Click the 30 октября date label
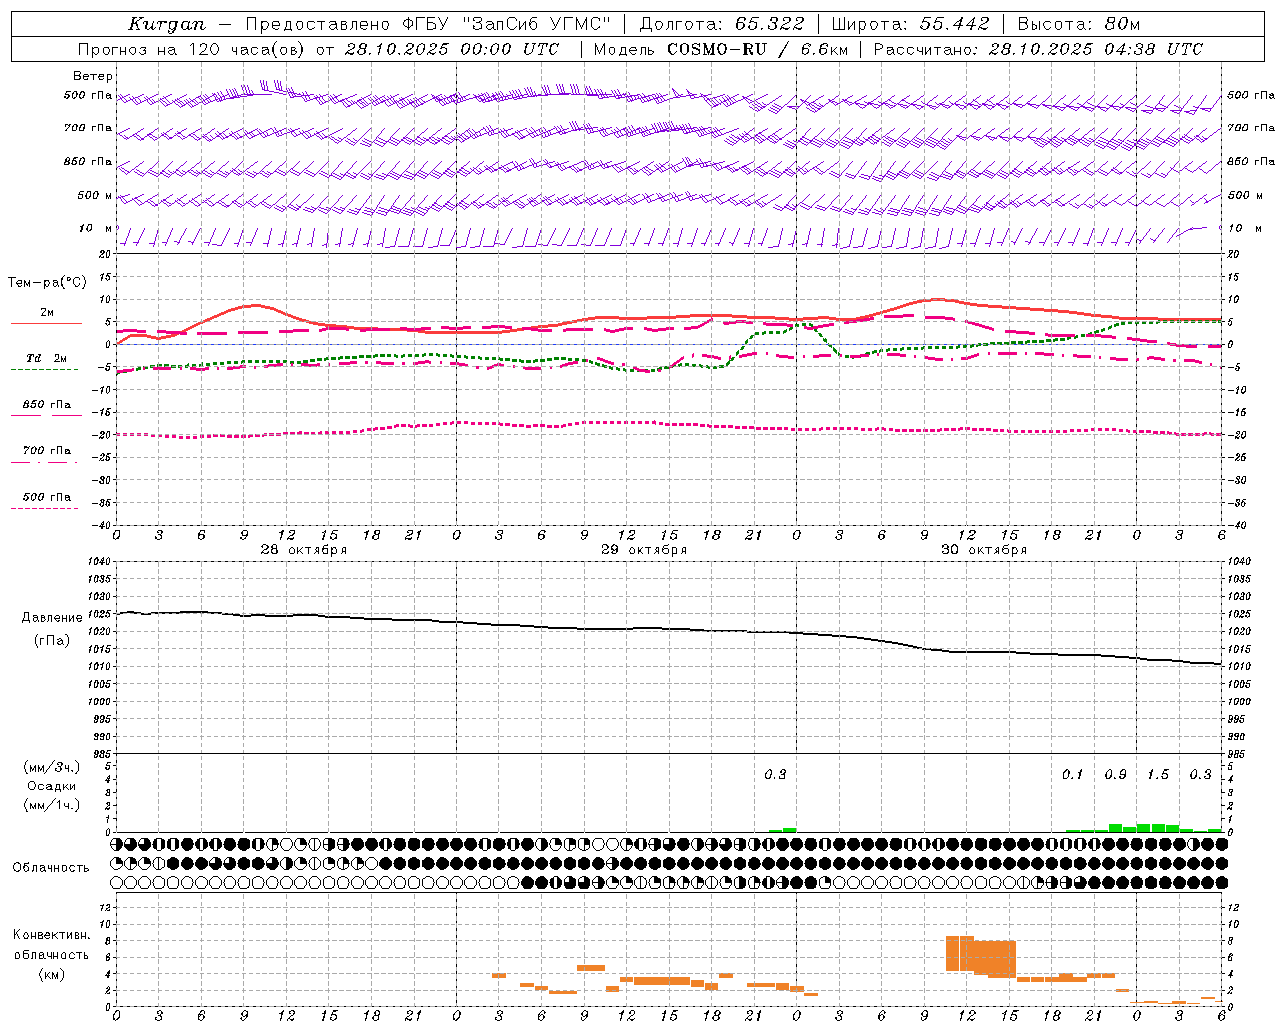 point(984,550)
